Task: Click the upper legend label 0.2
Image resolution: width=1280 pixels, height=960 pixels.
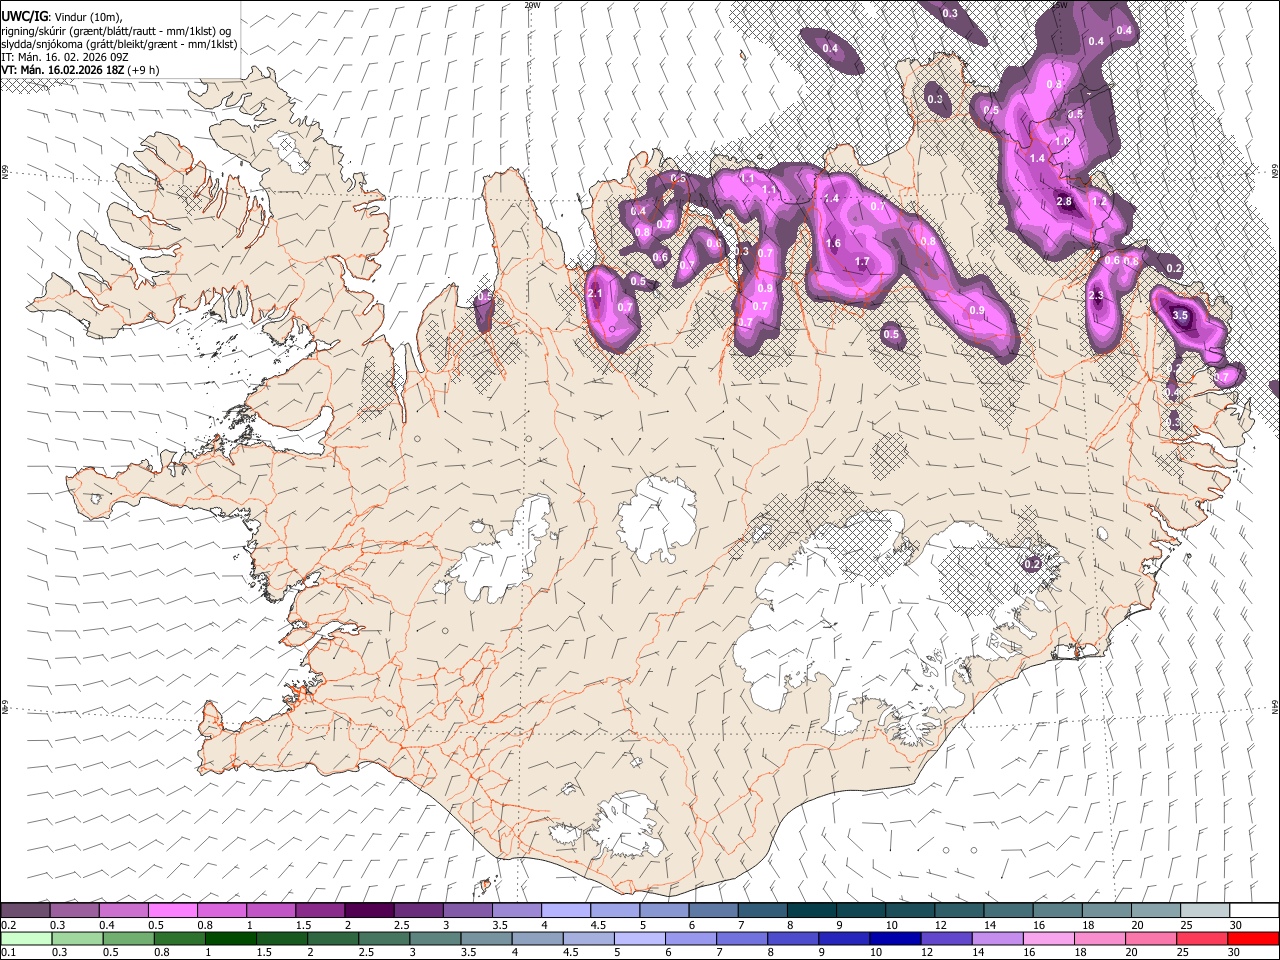Action: pos(8,925)
